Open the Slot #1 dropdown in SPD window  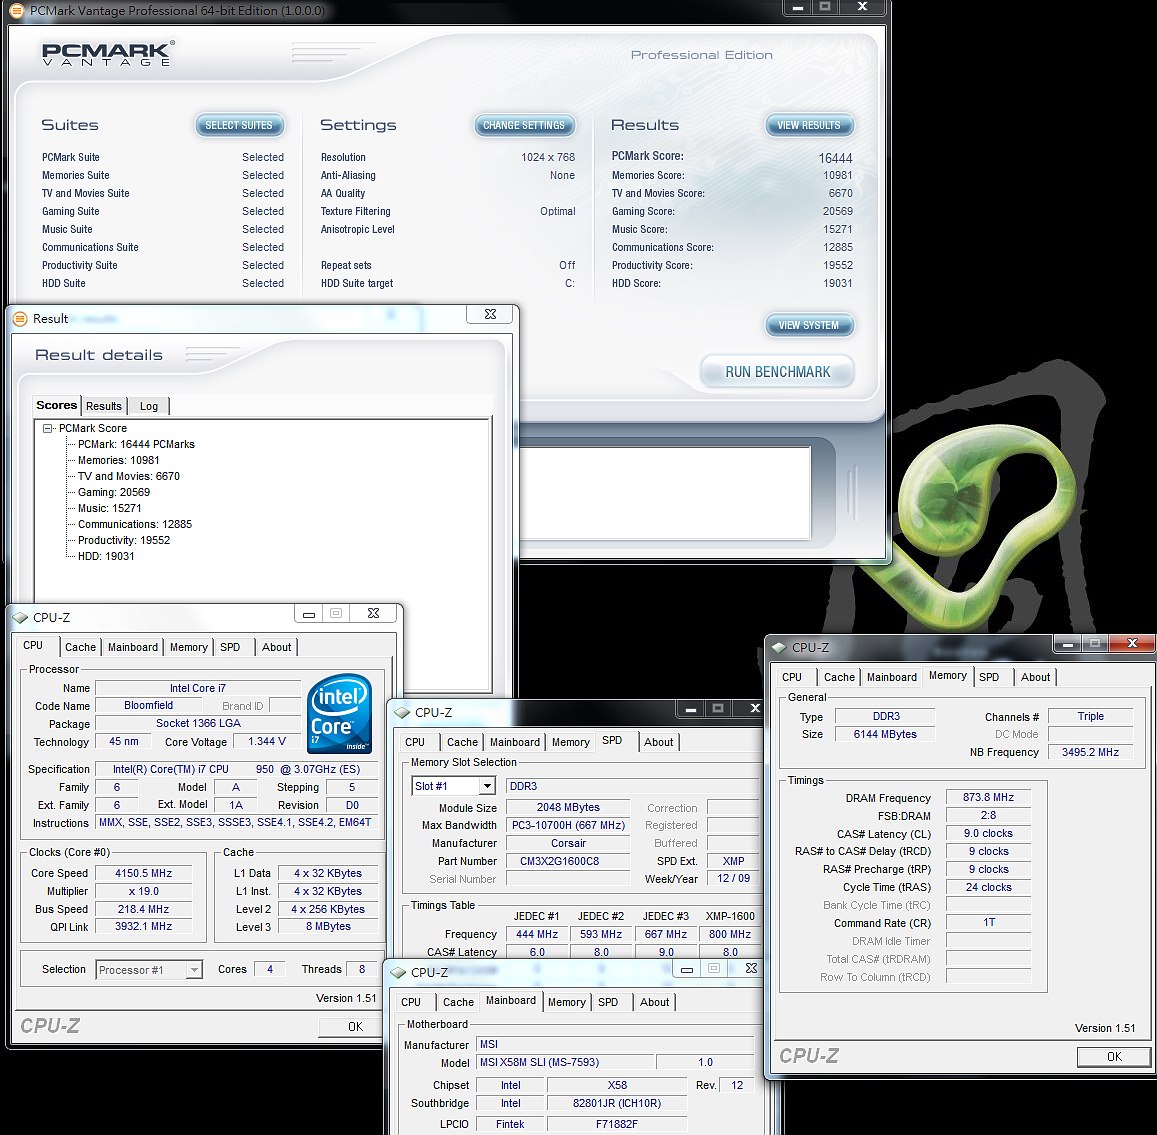[x=487, y=787]
